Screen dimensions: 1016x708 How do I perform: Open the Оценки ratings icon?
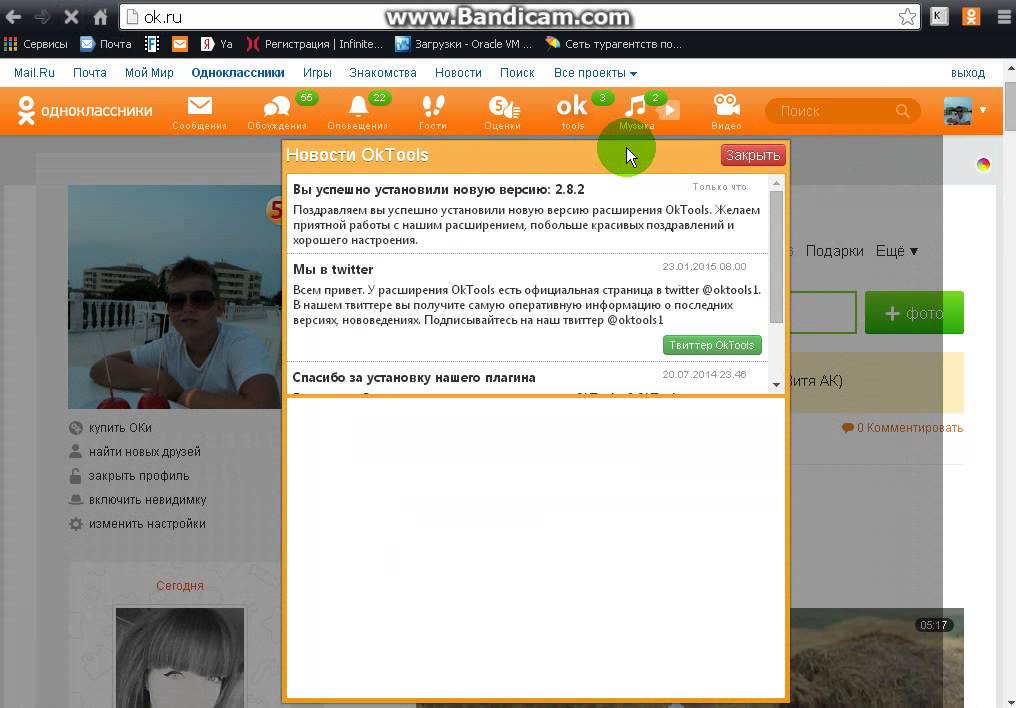click(x=503, y=112)
